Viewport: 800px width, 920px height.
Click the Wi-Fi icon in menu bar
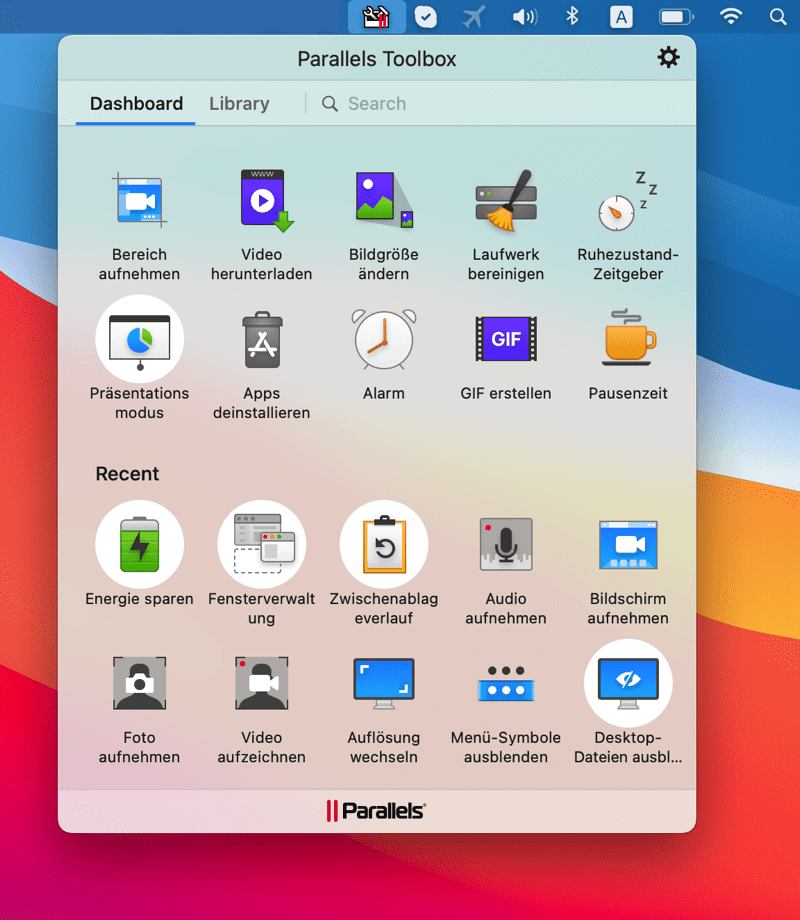coord(732,16)
